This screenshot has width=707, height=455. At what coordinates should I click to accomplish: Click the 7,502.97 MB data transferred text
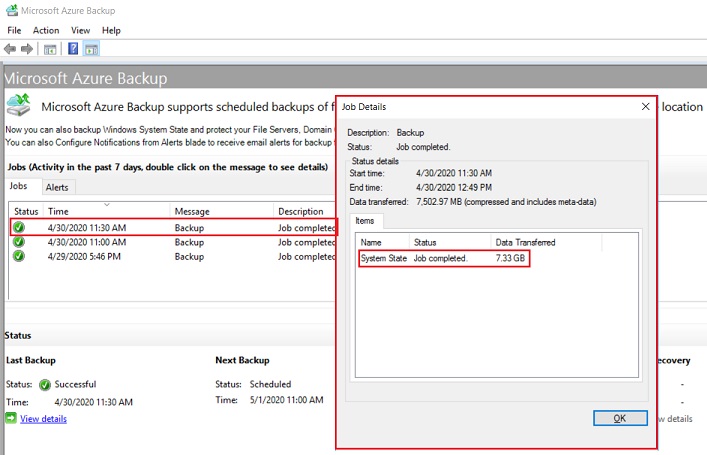point(506,202)
